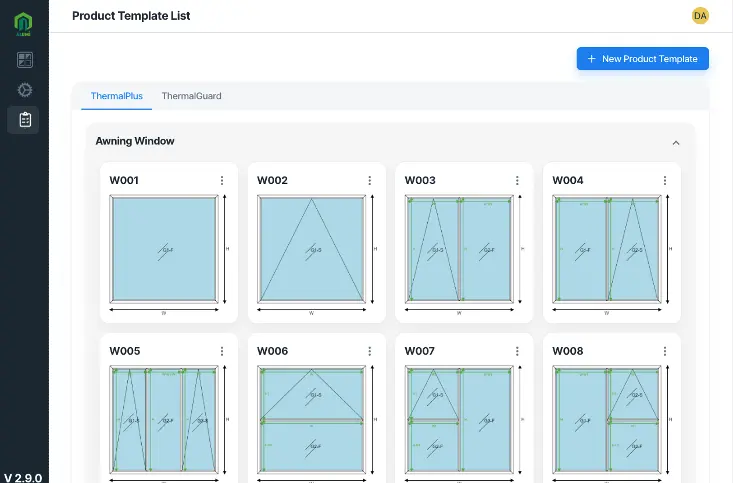Select the ThermalPlus tab
This screenshot has width=733, height=483.
(x=116, y=96)
